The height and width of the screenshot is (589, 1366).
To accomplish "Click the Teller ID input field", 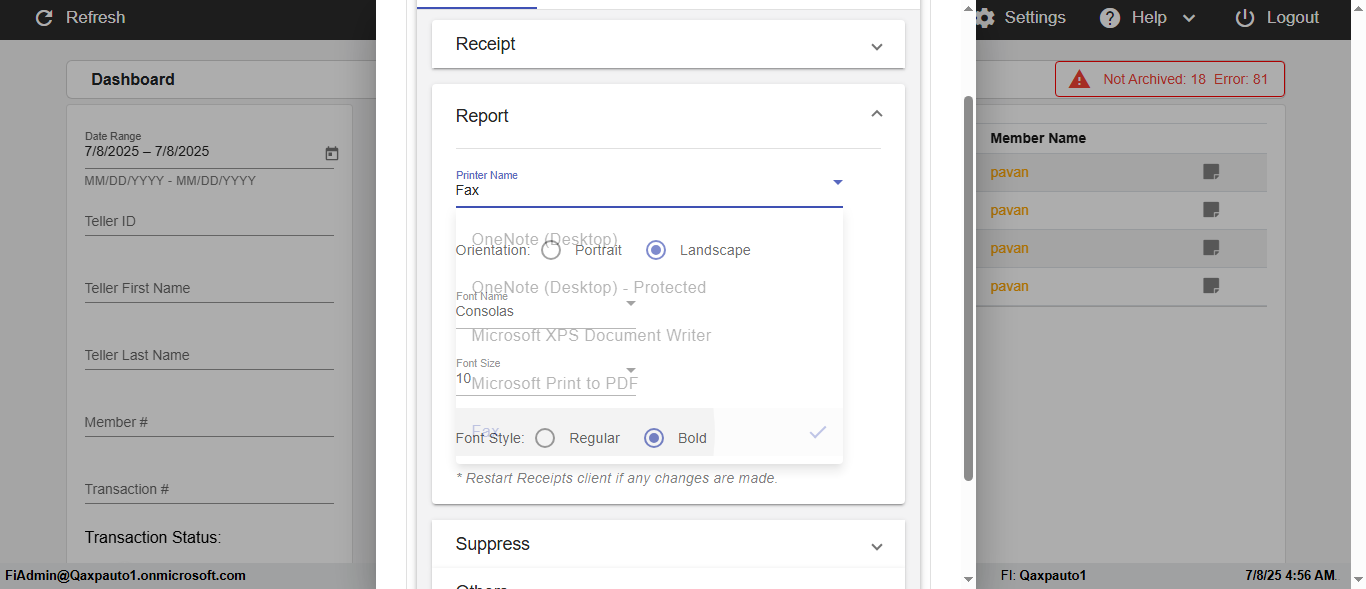I will pyautogui.click(x=208, y=222).
